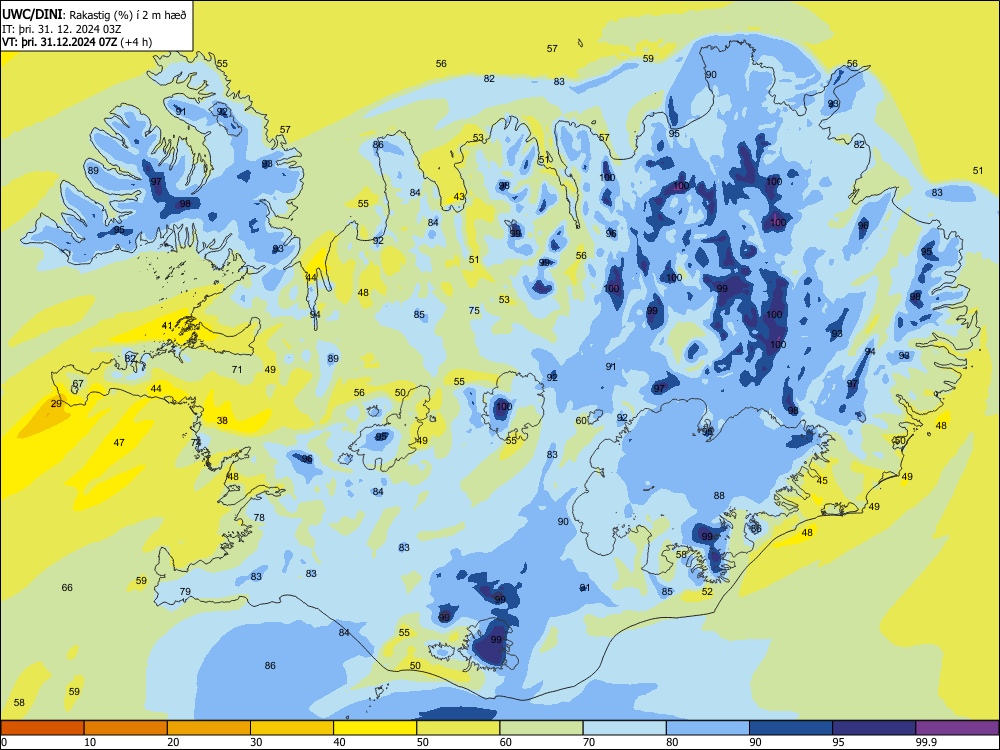Click the initial time "IT: þri. 31. 12. 2024 03Z"
The width and height of the screenshot is (1000, 750).
(x=62, y=29)
